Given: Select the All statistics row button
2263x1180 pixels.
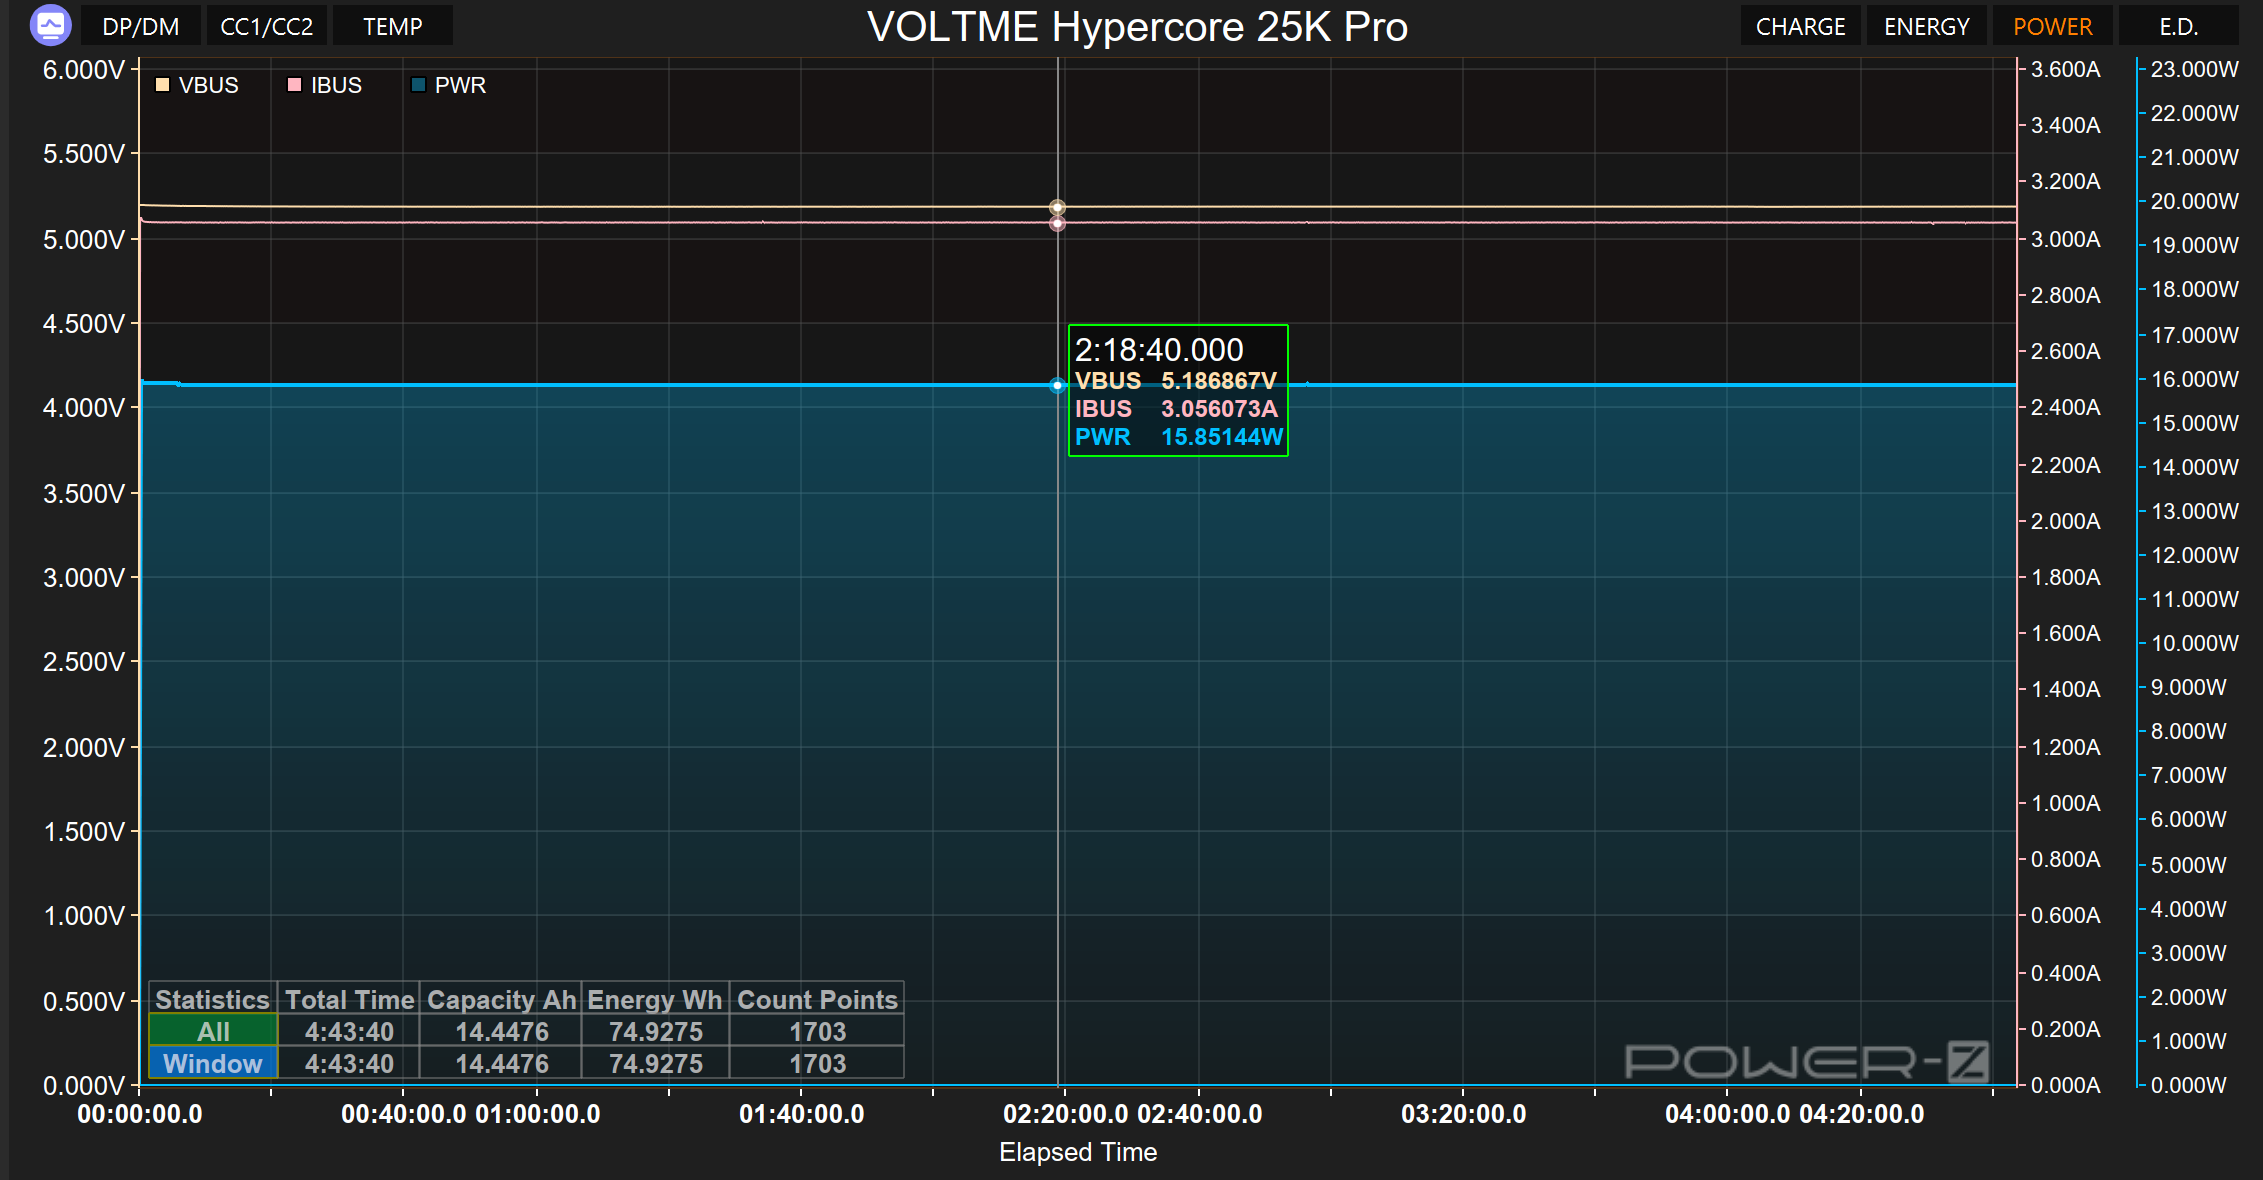Looking at the screenshot, I should [213, 1031].
